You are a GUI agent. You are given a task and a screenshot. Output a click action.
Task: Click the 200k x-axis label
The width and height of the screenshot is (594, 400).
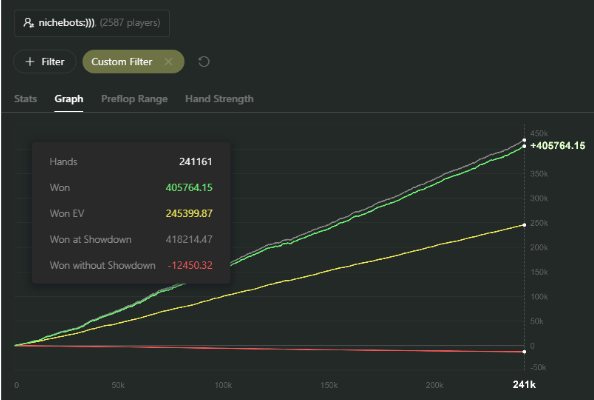(434, 385)
